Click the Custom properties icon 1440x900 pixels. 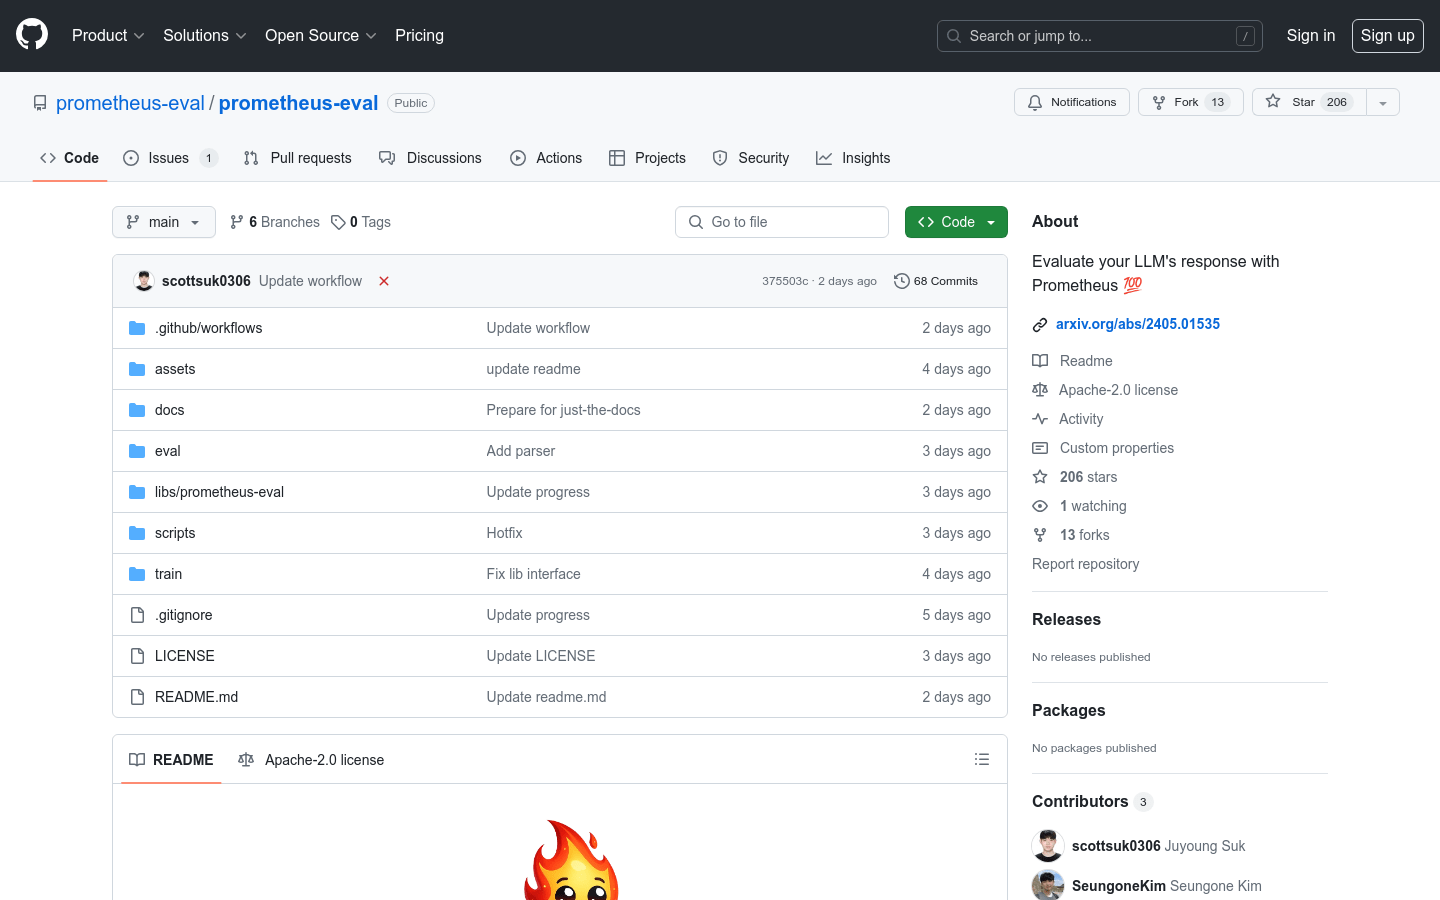1040,448
